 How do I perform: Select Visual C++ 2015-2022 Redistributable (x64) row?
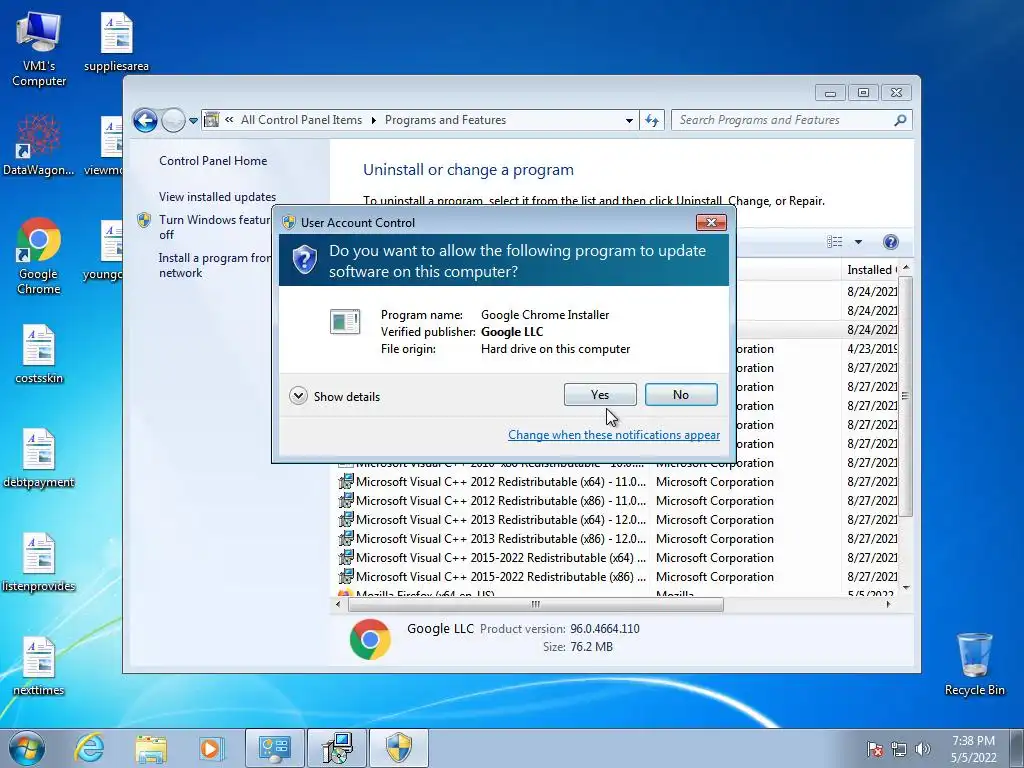(x=618, y=558)
